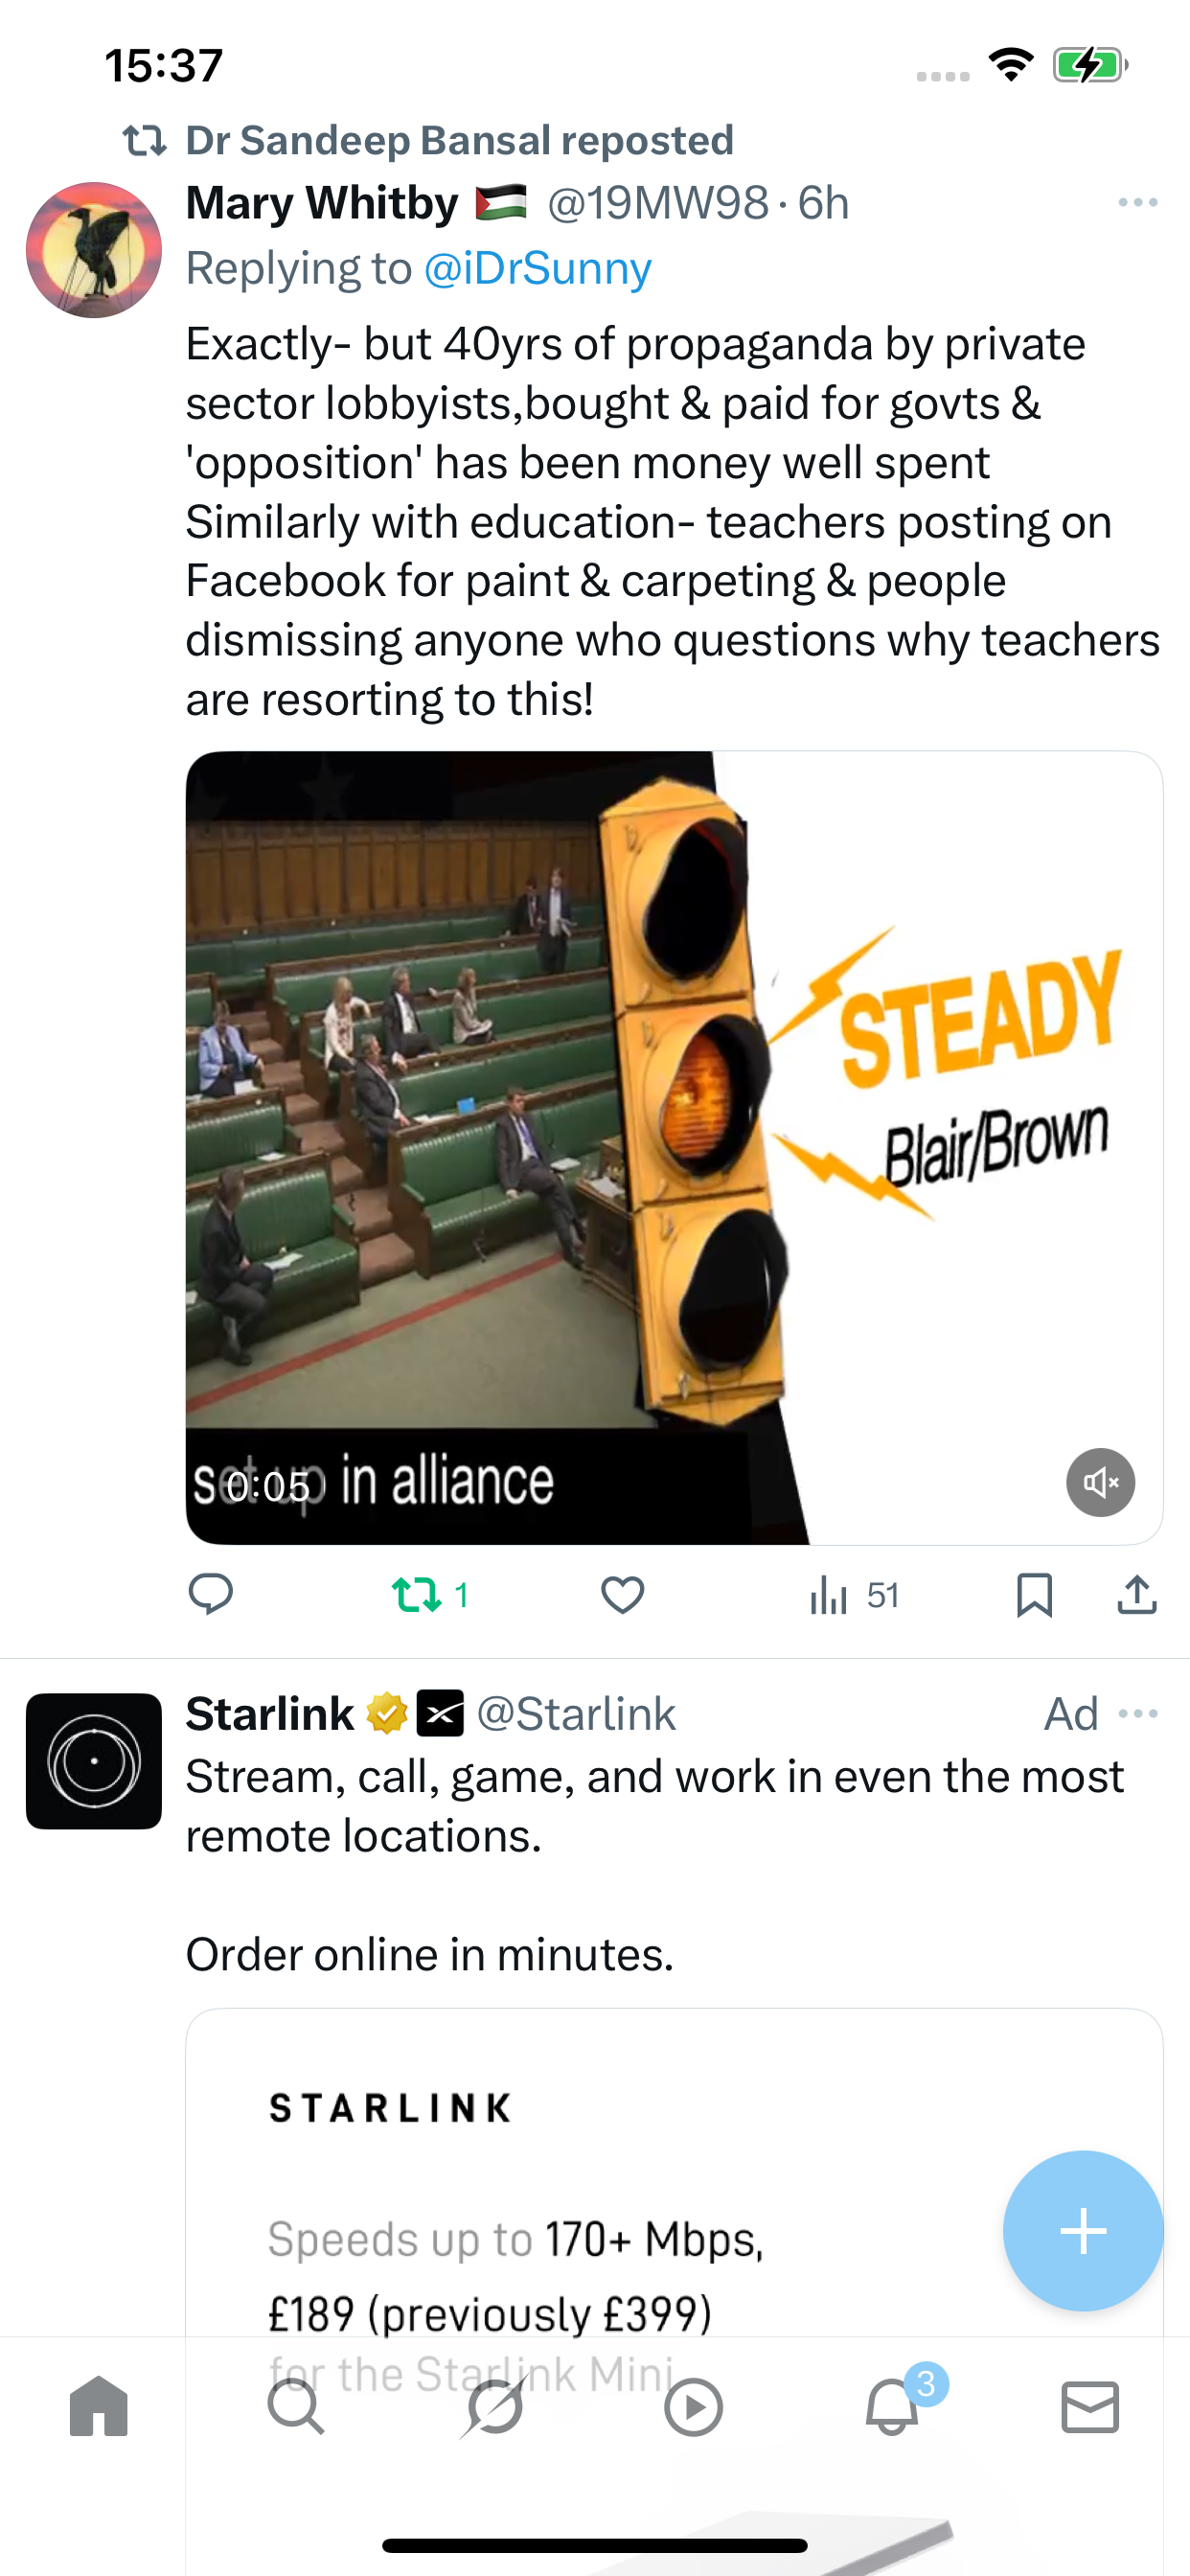
Task: Compose a new post with plus button
Action: (x=1083, y=2230)
